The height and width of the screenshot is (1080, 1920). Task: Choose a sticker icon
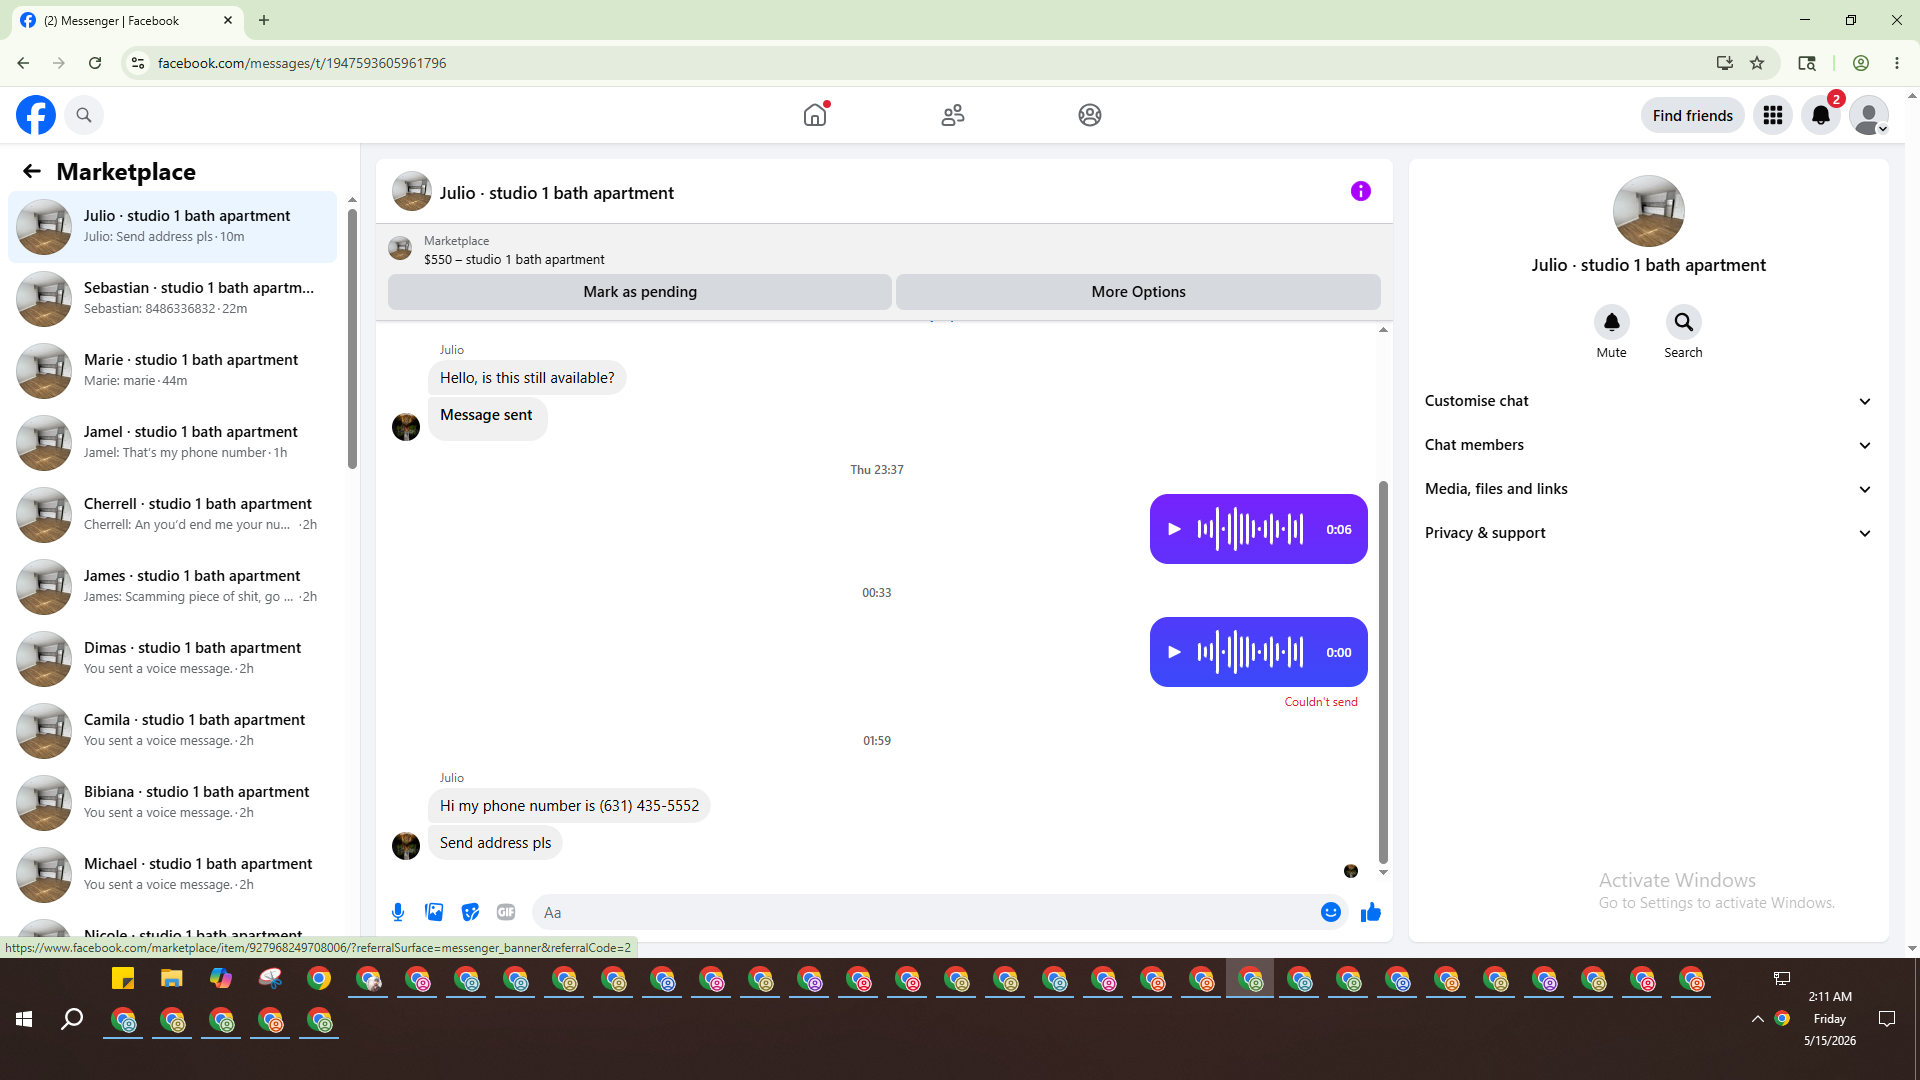(470, 912)
